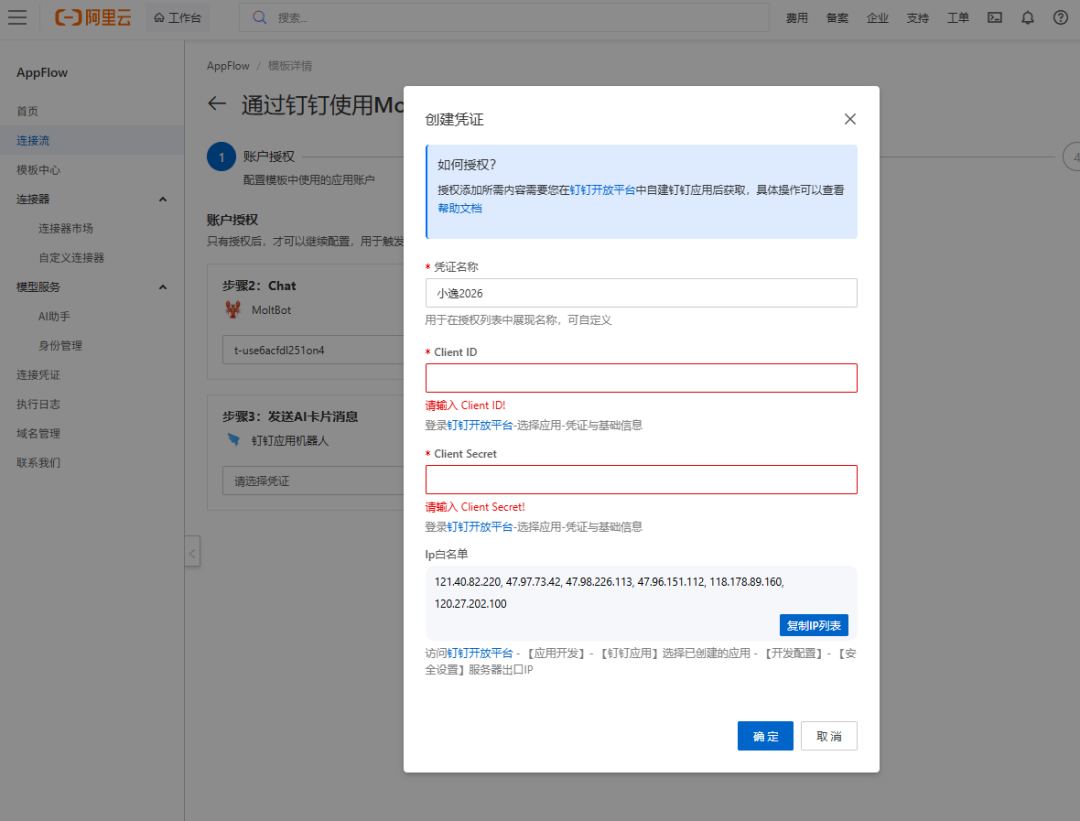Copy the IP list with 复制IP列表
The height and width of the screenshot is (821, 1080).
813,625
